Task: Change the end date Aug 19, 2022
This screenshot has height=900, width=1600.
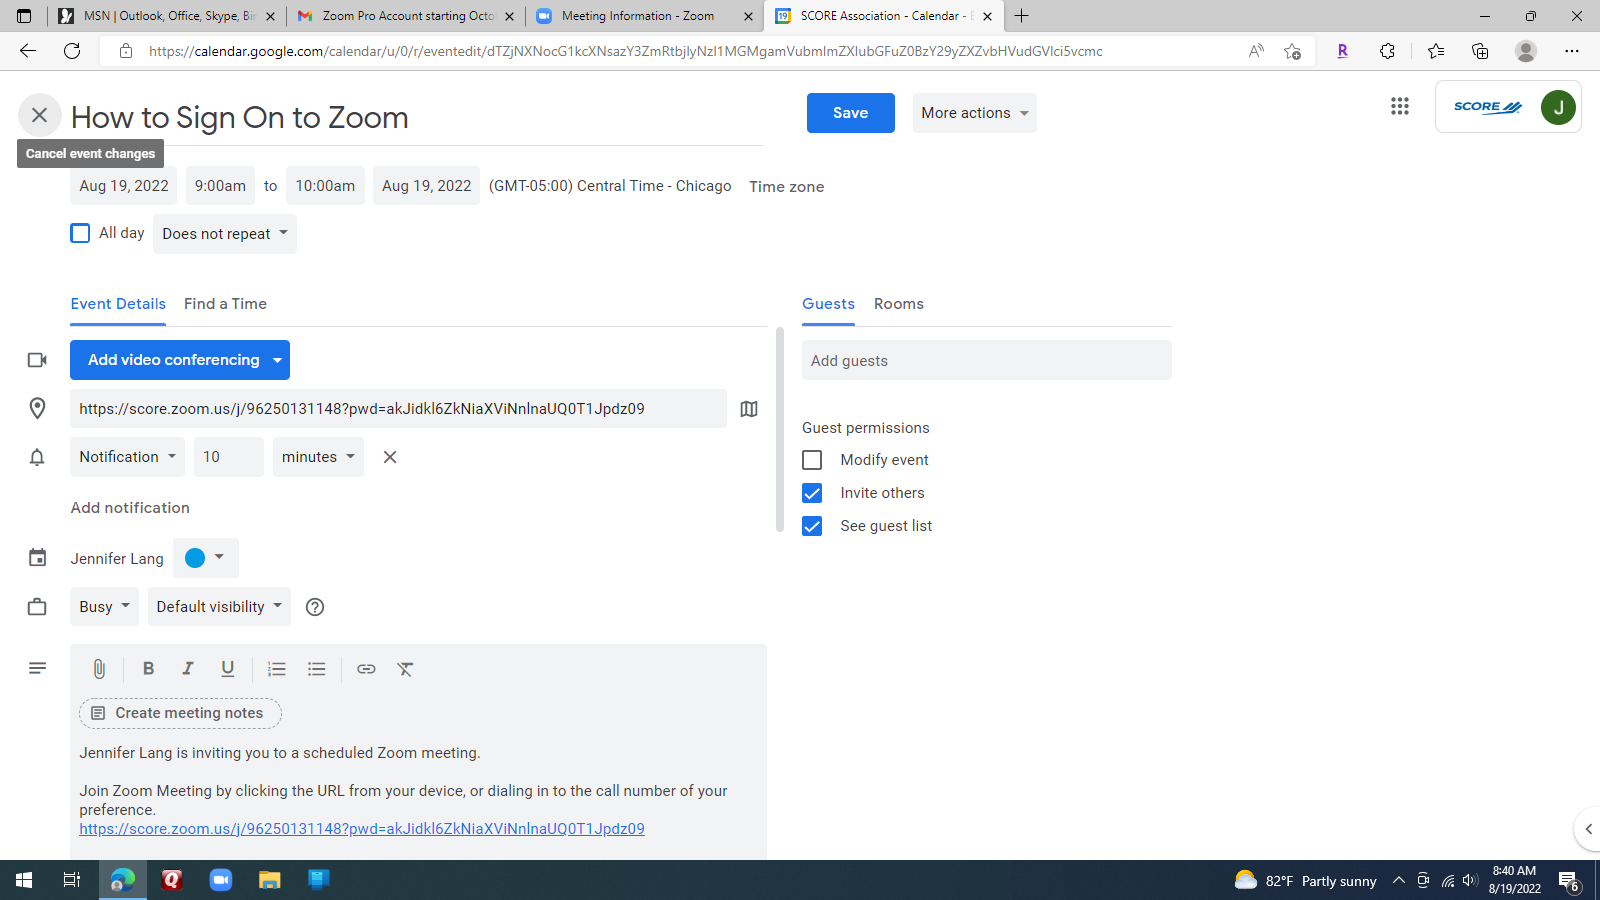Action: click(426, 186)
